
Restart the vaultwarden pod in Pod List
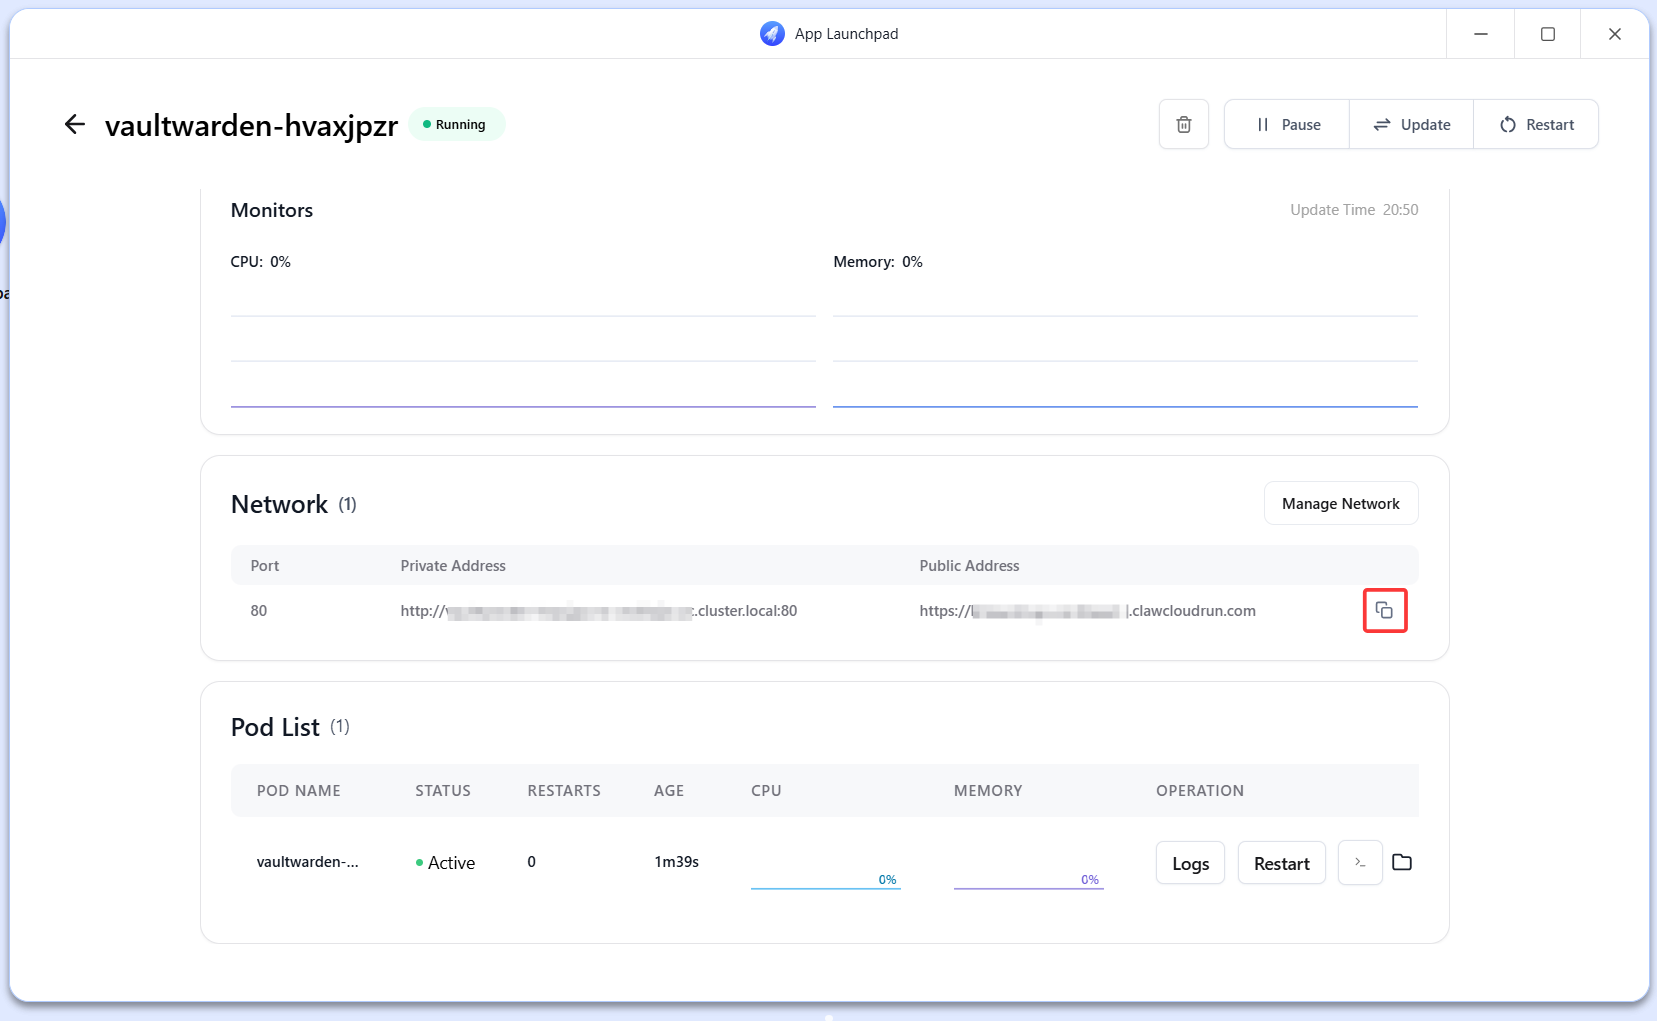pyautogui.click(x=1281, y=863)
